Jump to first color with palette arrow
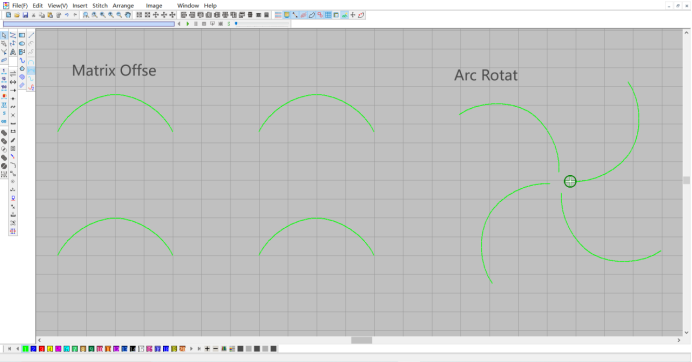This screenshot has height=362, width=692. point(9,349)
